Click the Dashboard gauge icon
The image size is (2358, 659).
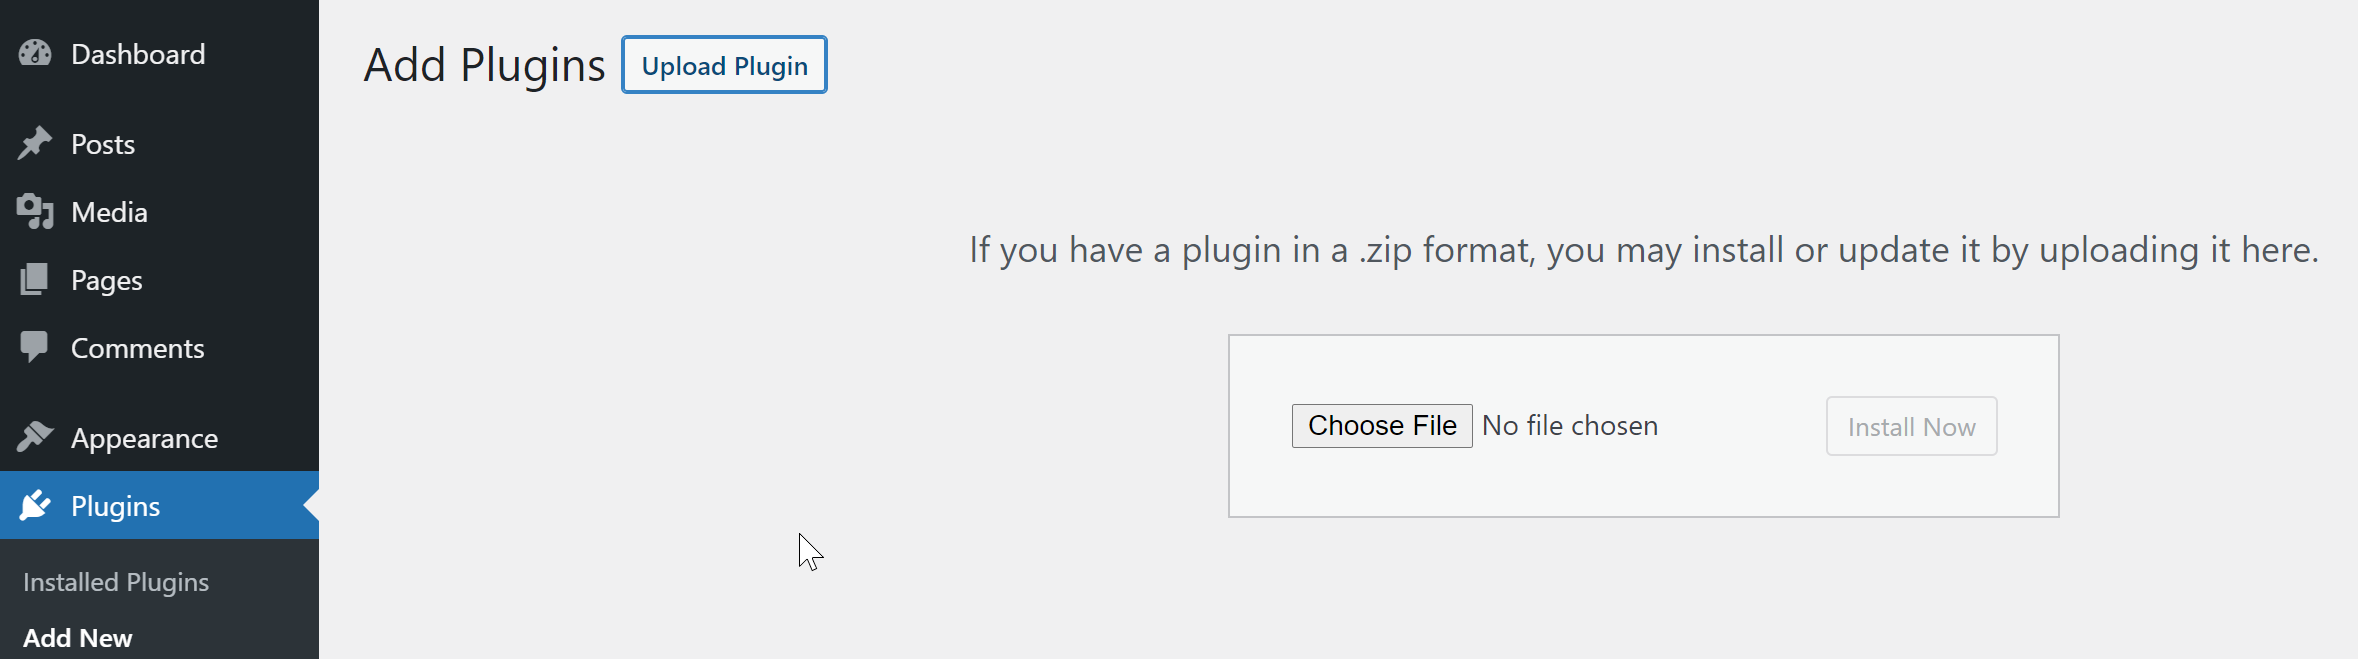[35, 53]
